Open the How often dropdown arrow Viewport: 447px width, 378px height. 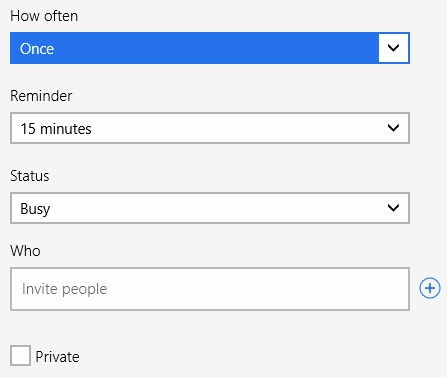[x=393, y=48]
